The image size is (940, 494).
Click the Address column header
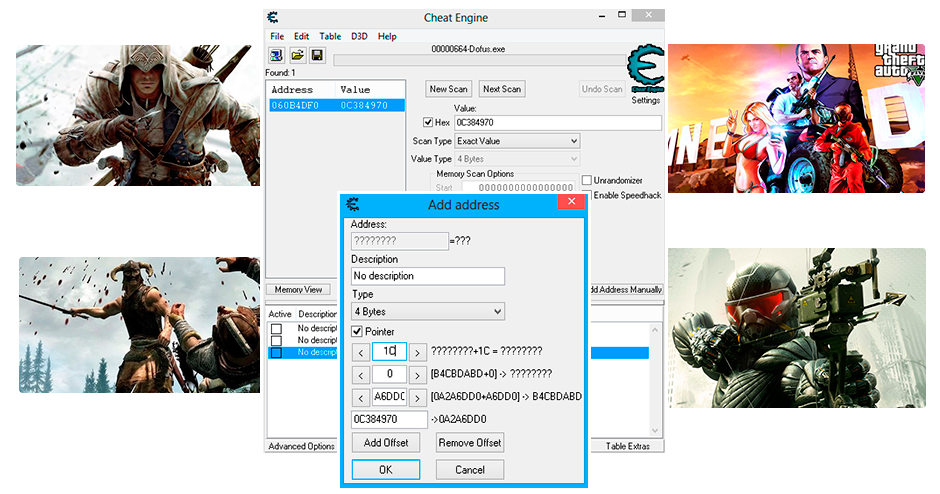click(x=302, y=89)
